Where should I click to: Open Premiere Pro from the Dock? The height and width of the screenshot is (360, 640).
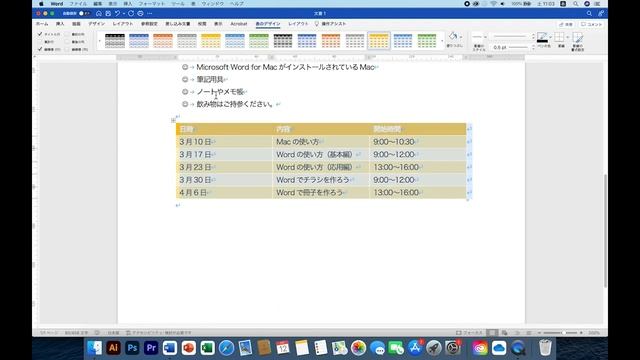coord(151,348)
